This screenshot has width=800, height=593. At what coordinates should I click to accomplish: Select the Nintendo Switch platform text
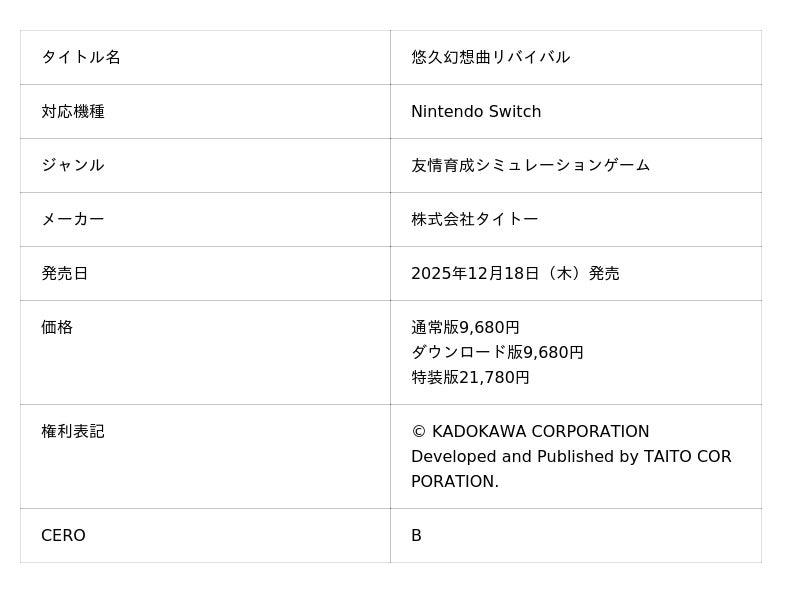click(x=476, y=111)
